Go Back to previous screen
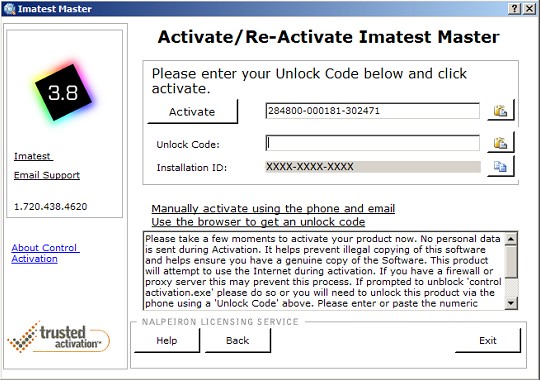The height and width of the screenshot is (380, 540). pos(238,340)
